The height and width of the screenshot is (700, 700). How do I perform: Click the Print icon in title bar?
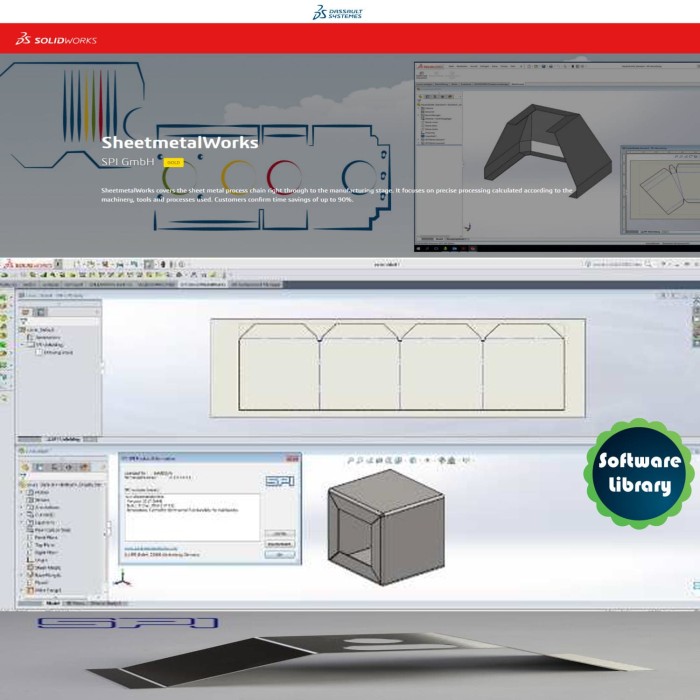pyautogui.click(x=120, y=265)
